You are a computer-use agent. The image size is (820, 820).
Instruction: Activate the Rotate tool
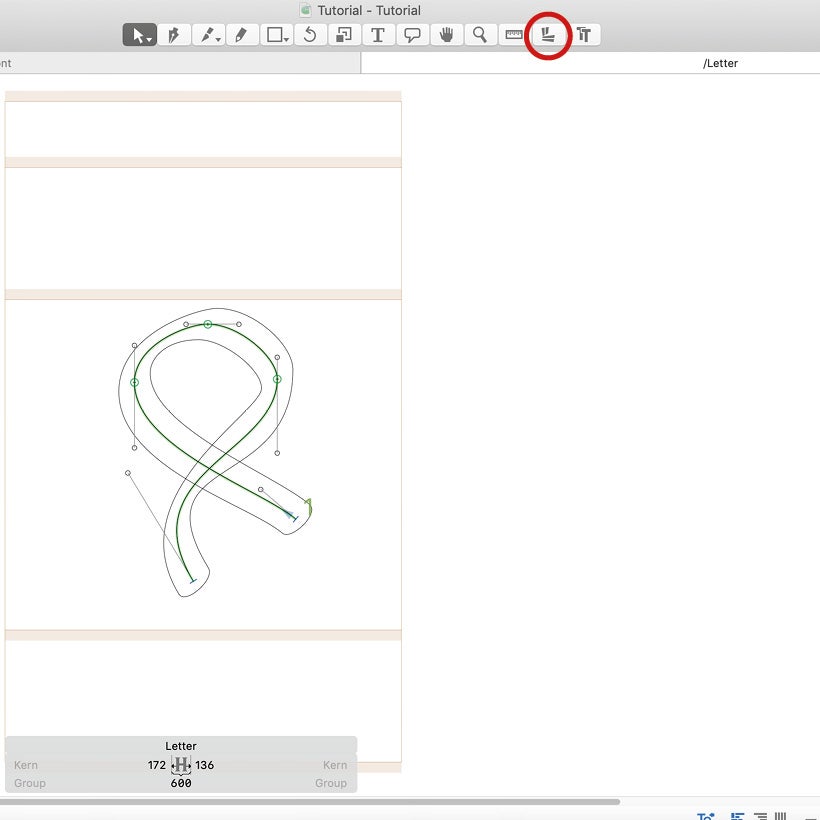click(310, 35)
